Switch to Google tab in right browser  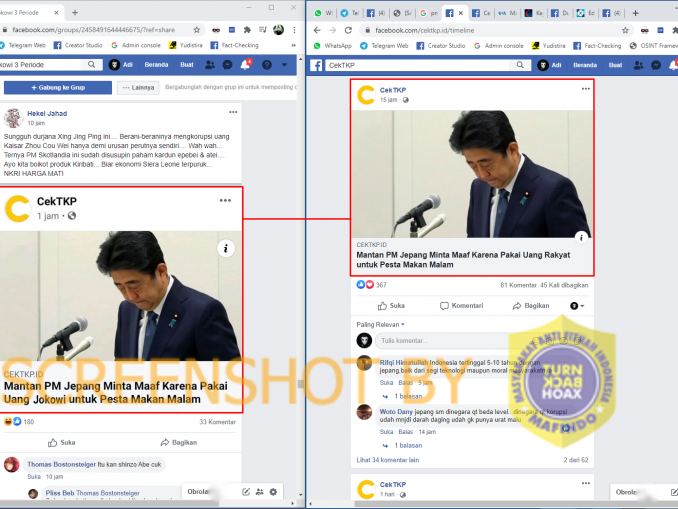pyautogui.click(x=429, y=13)
